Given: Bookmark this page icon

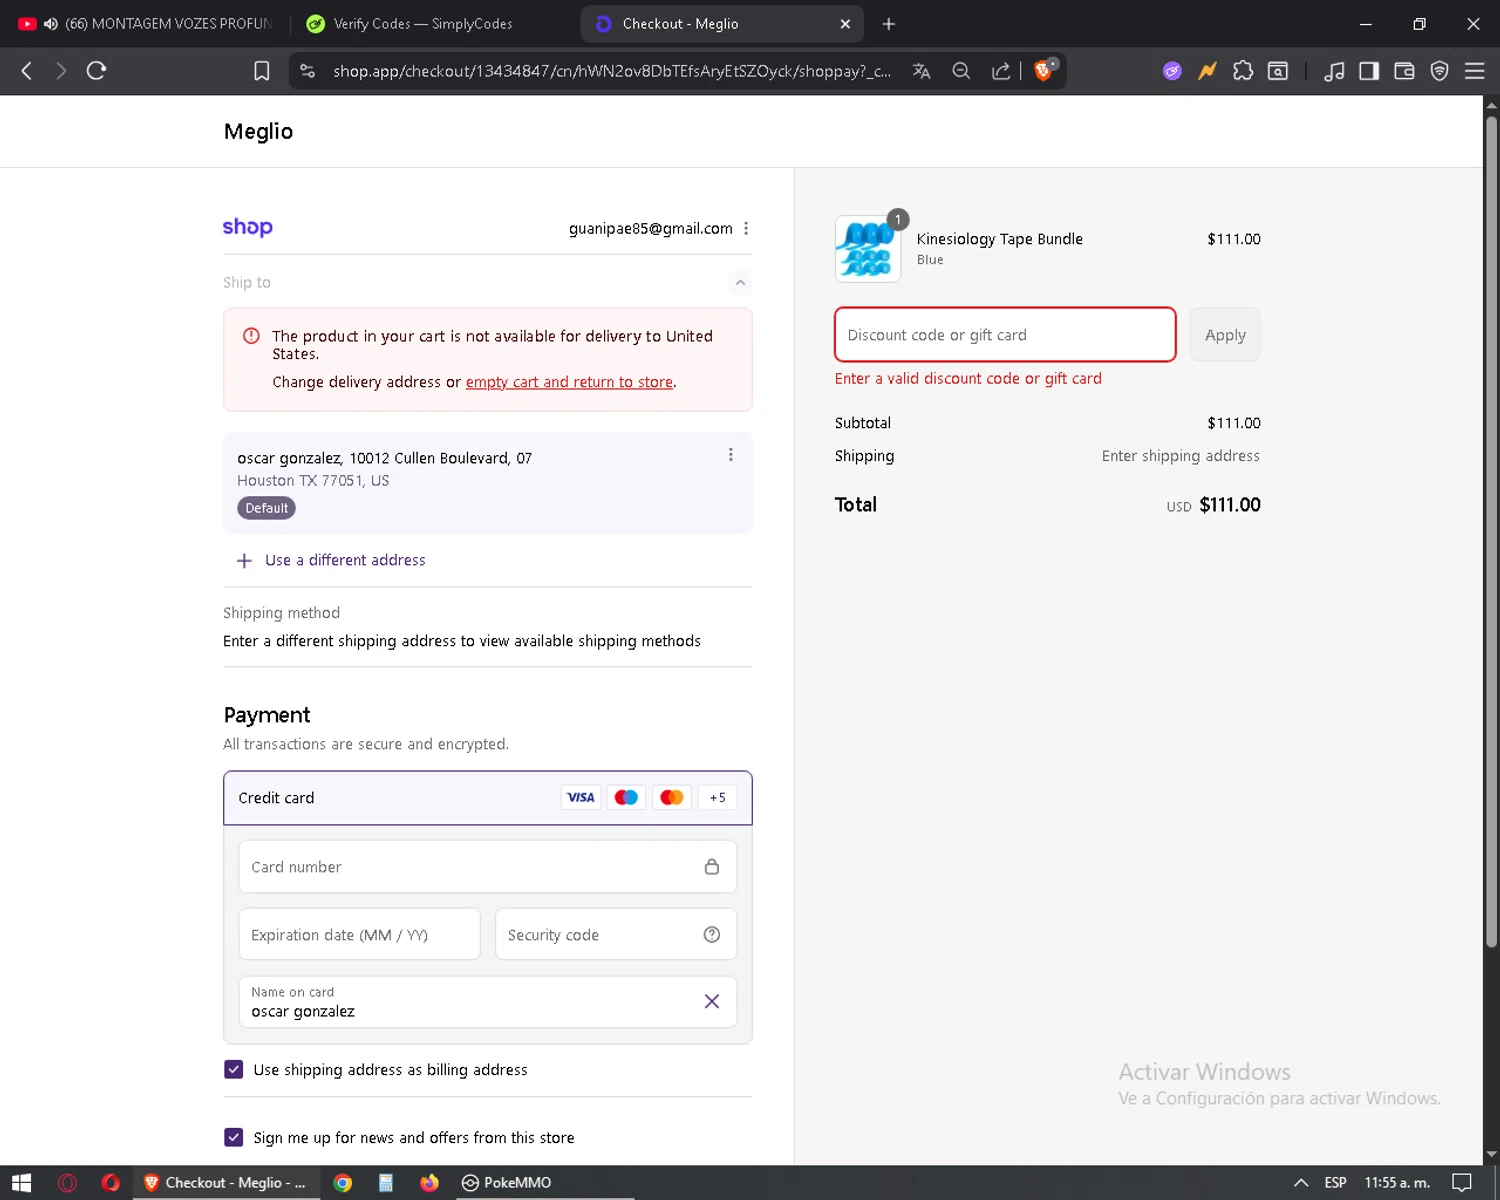Looking at the screenshot, I should point(262,71).
